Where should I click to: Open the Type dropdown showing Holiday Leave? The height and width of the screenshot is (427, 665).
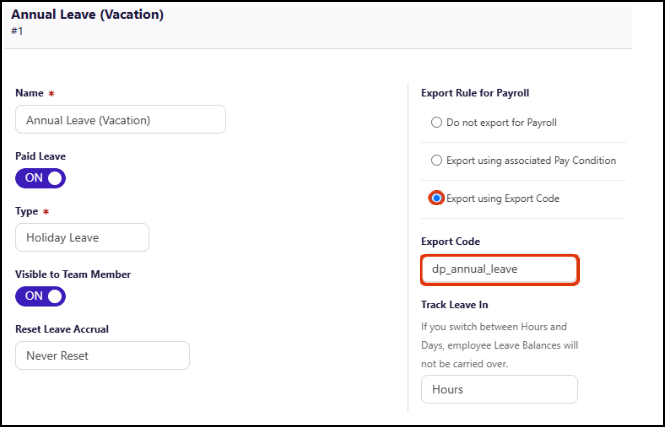(x=82, y=237)
